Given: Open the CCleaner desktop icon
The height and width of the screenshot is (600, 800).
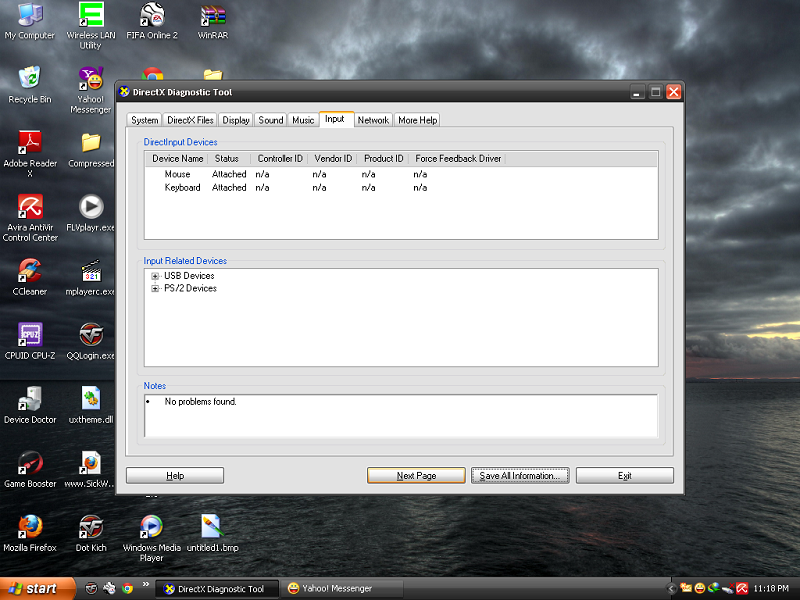Looking at the screenshot, I should 30,272.
